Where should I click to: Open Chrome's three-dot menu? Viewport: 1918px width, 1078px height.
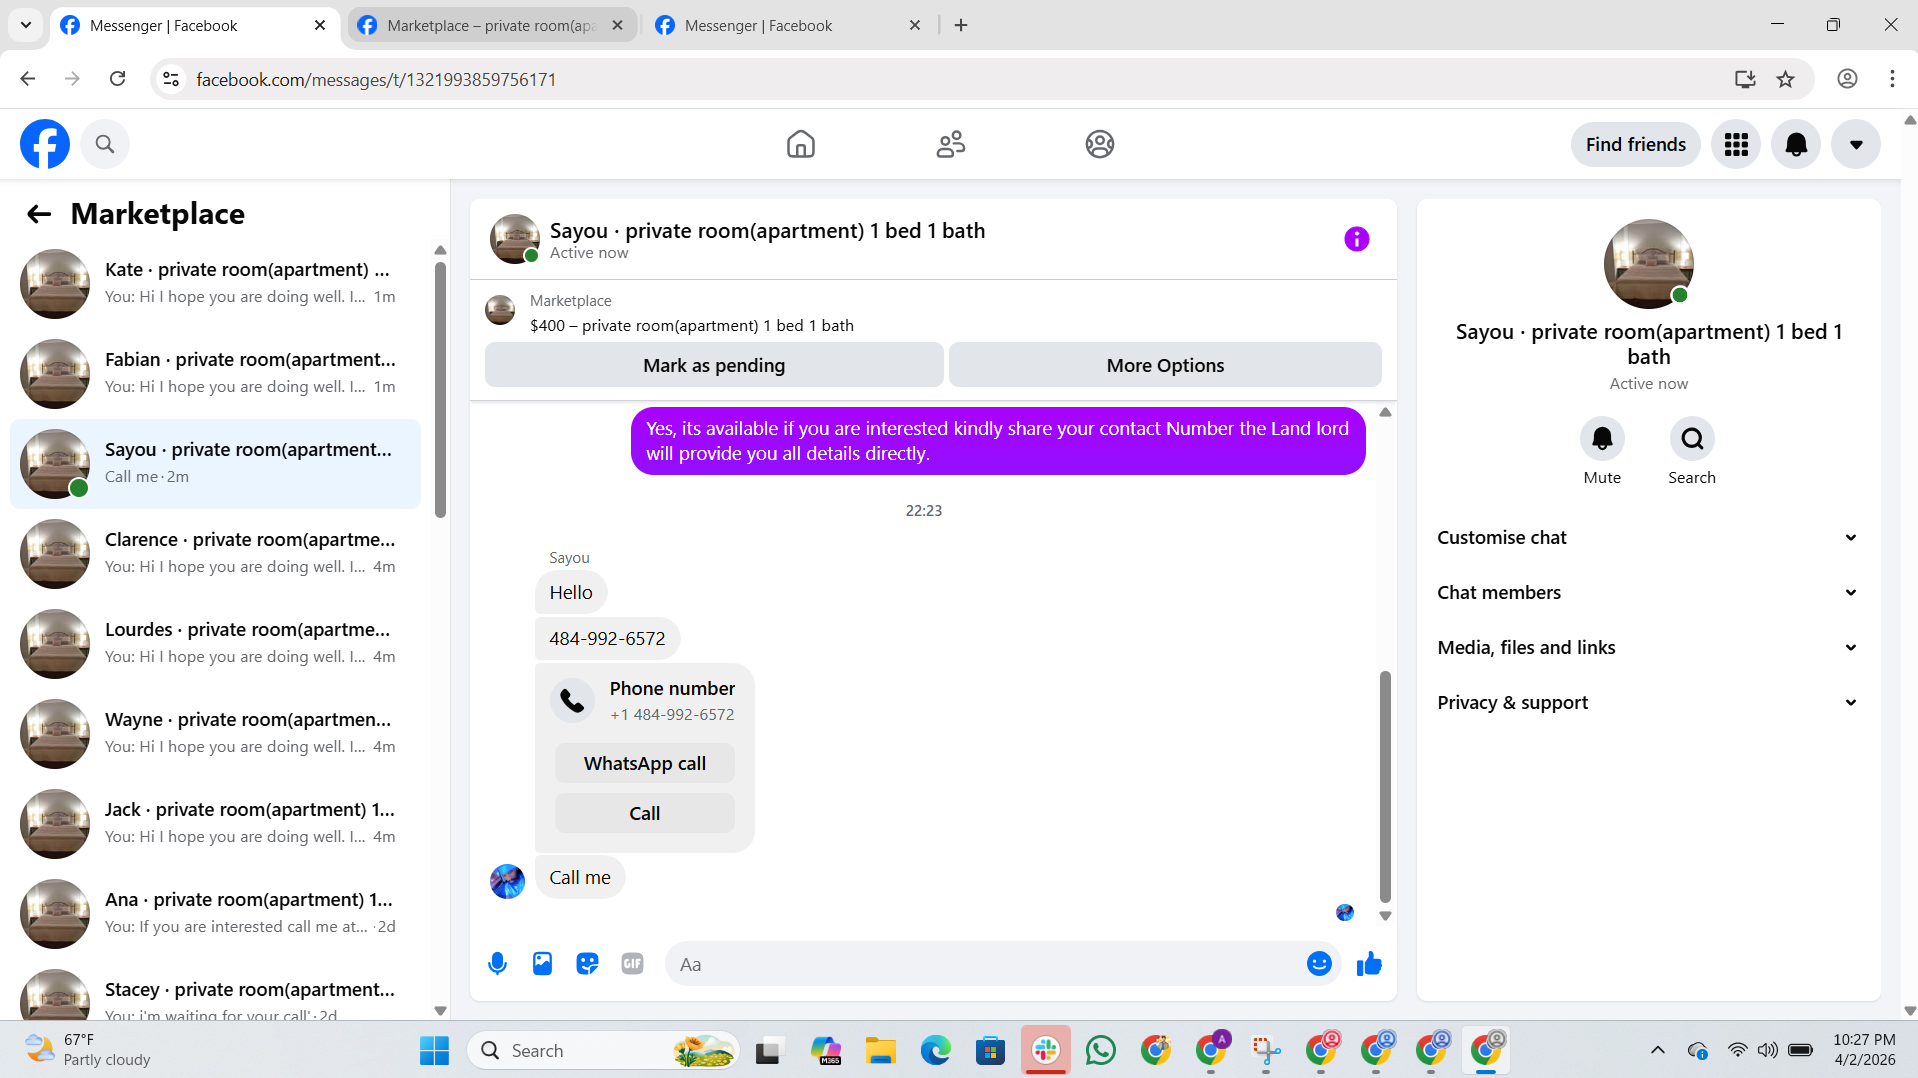[x=1892, y=79]
